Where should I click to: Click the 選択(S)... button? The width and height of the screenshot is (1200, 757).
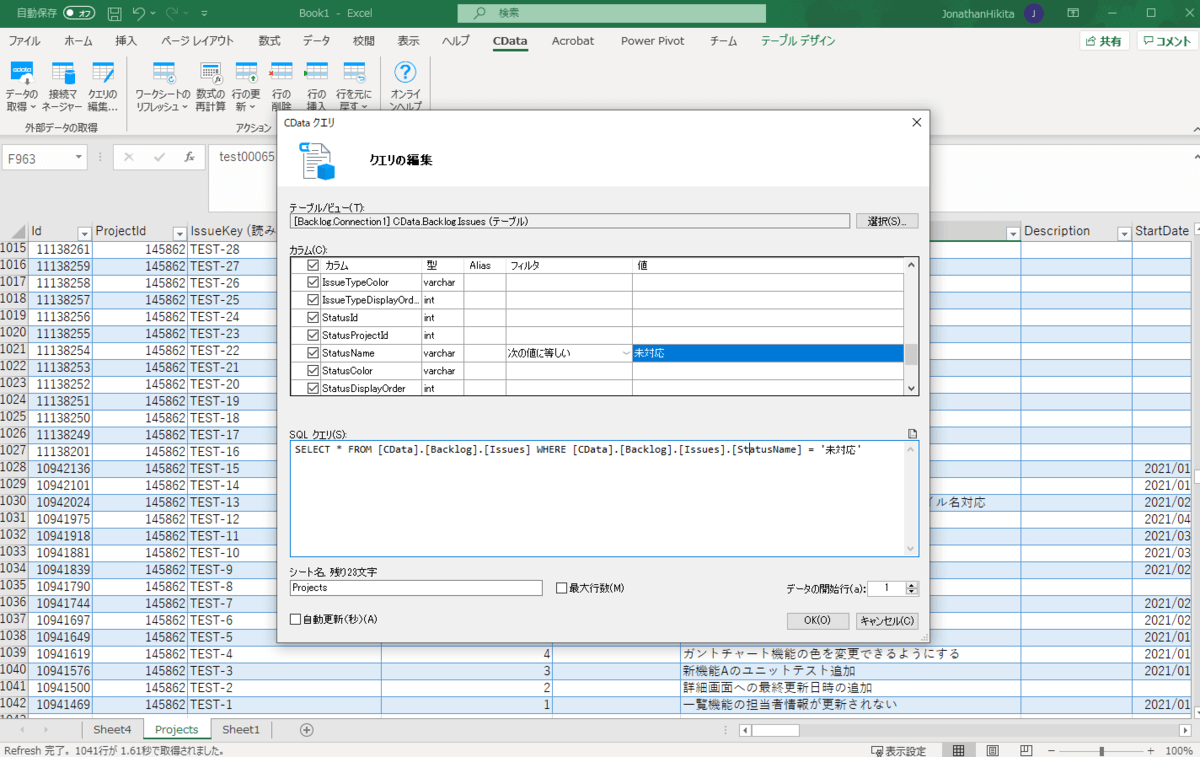[886, 221]
